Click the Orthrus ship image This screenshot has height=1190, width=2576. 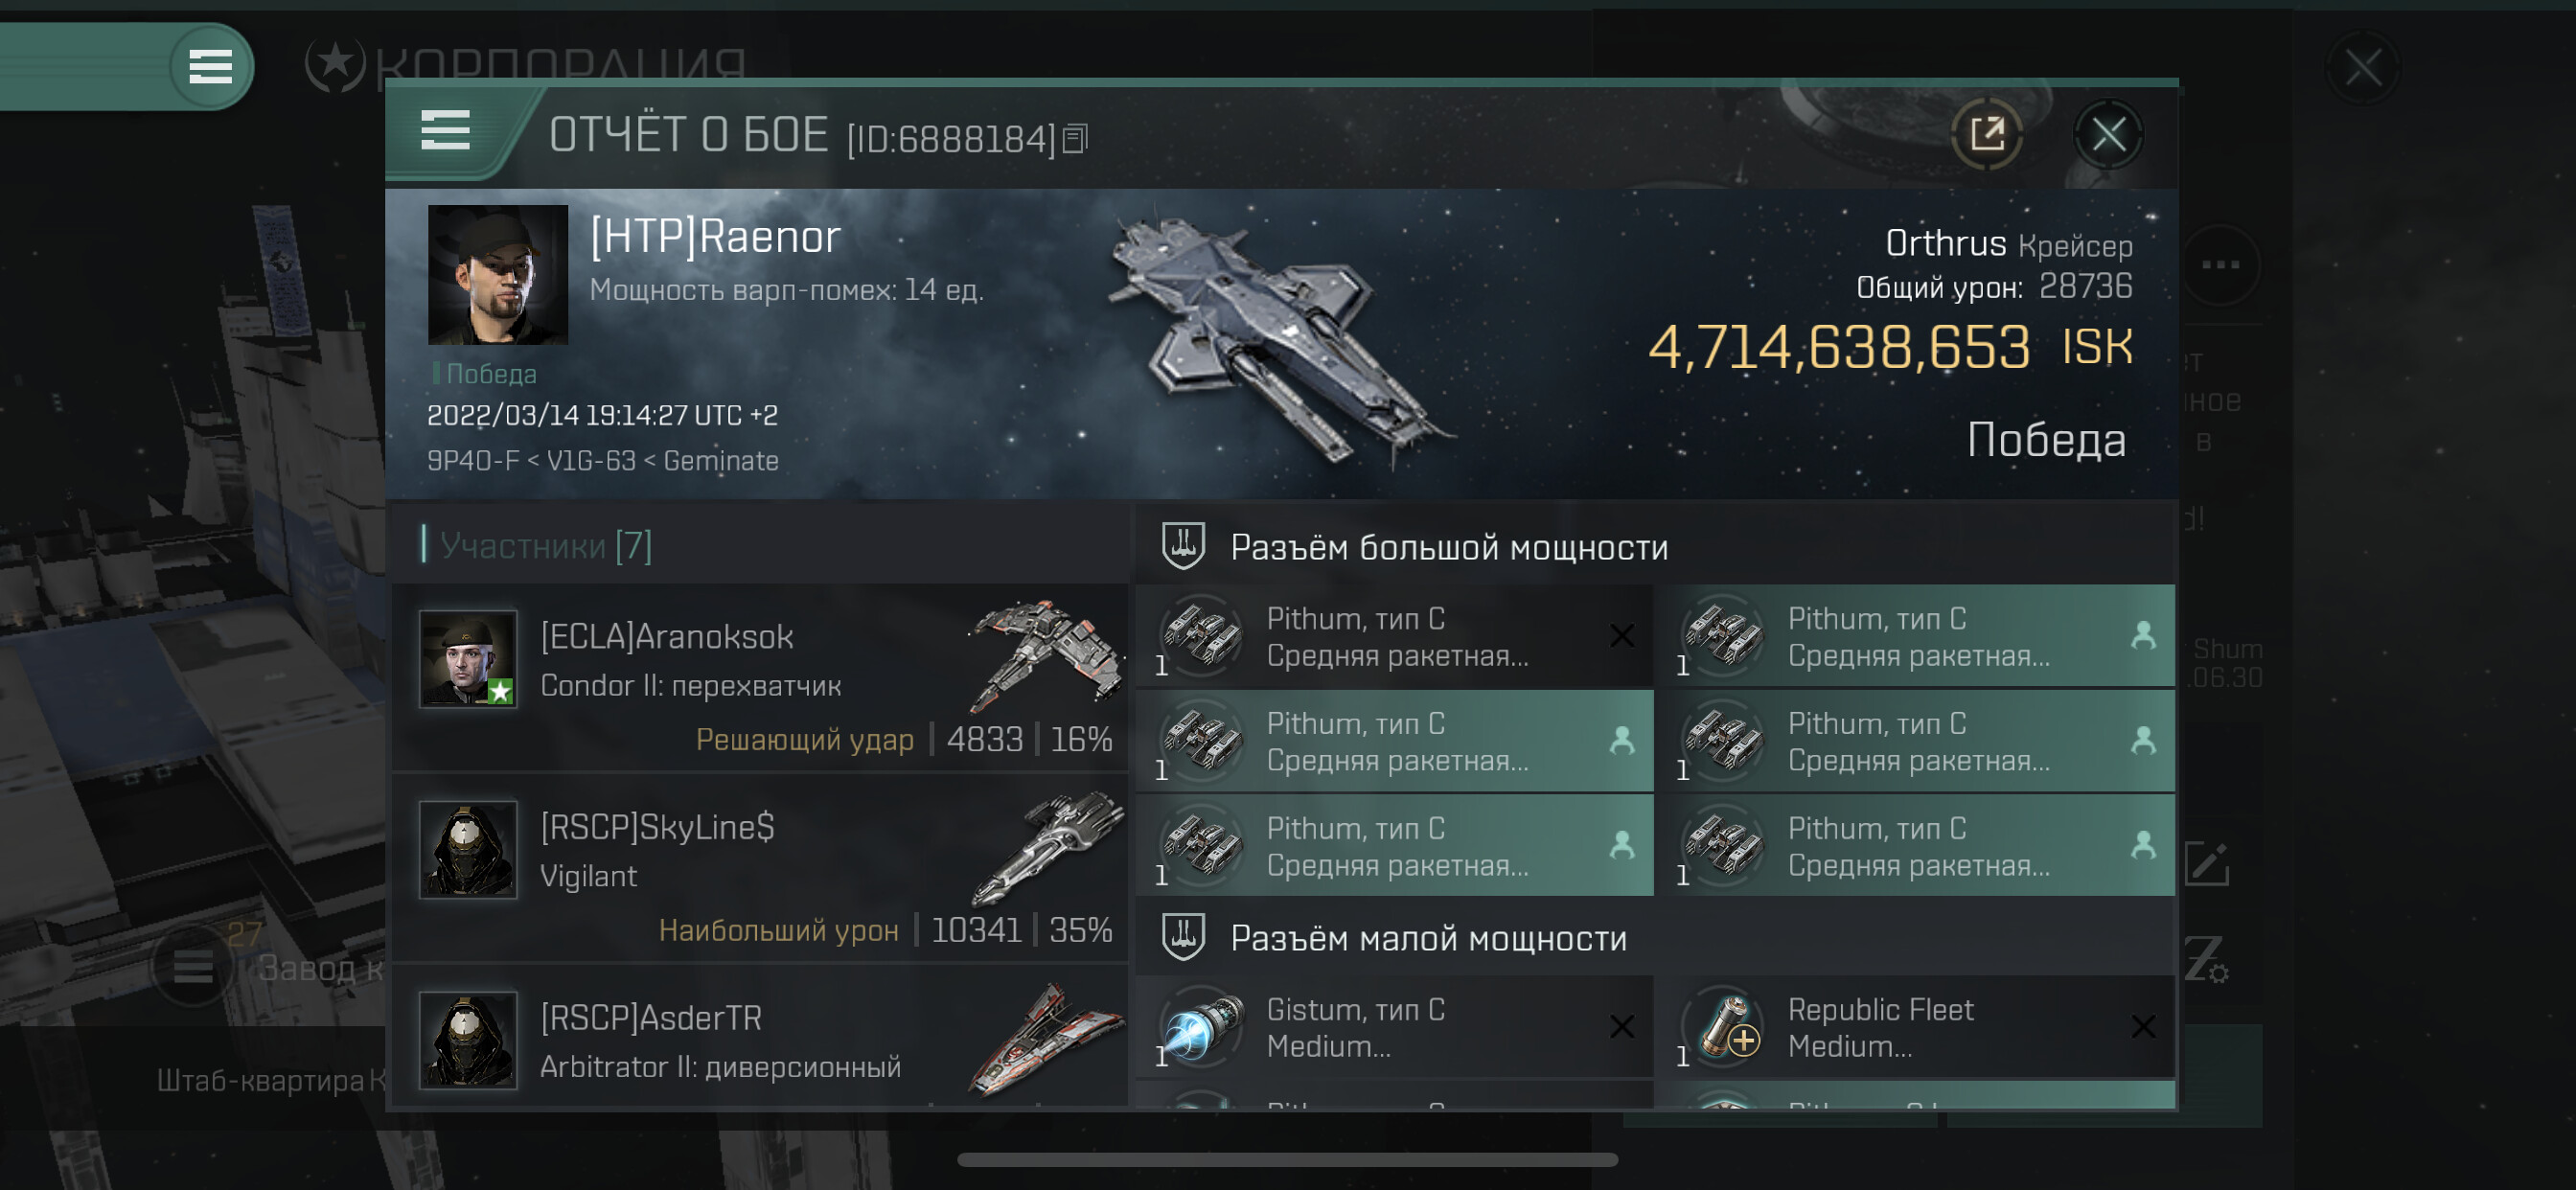(x=1280, y=338)
